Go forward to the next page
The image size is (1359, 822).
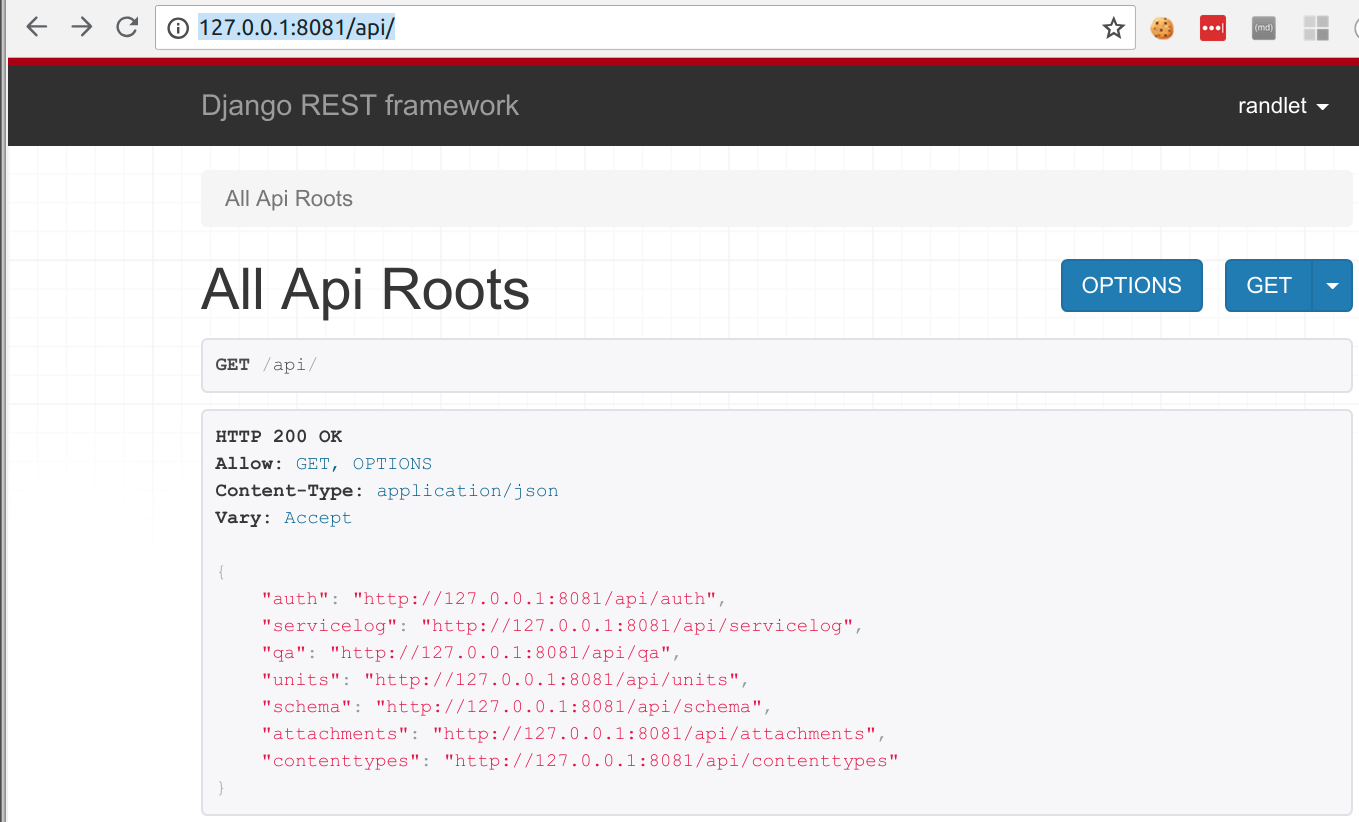click(x=82, y=28)
